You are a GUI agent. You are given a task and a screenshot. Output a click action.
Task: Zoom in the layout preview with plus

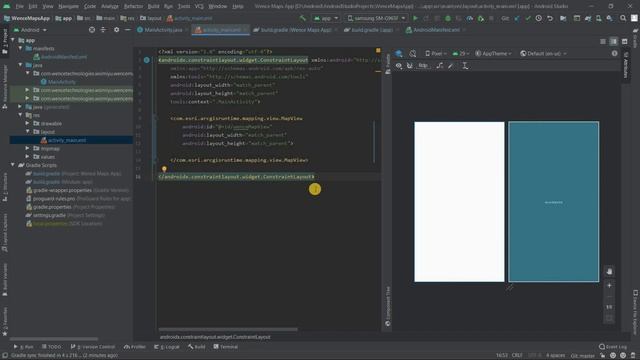609,286
